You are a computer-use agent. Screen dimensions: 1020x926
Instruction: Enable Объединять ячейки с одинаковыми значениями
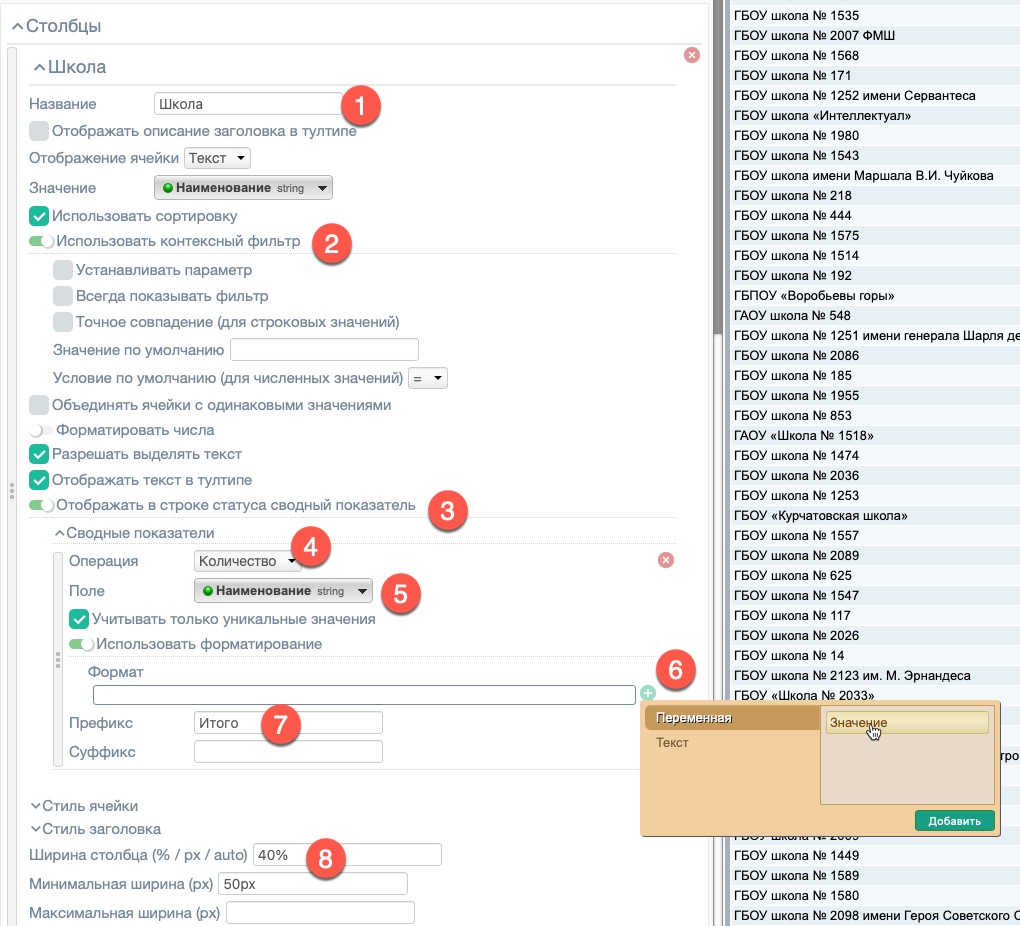click(39, 405)
